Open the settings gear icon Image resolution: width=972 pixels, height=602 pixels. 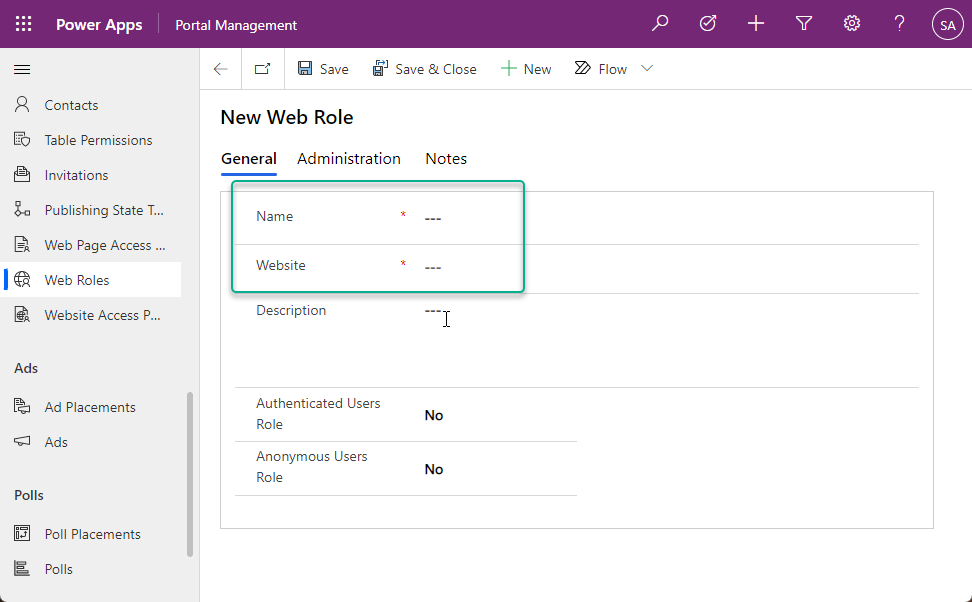(x=852, y=24)
